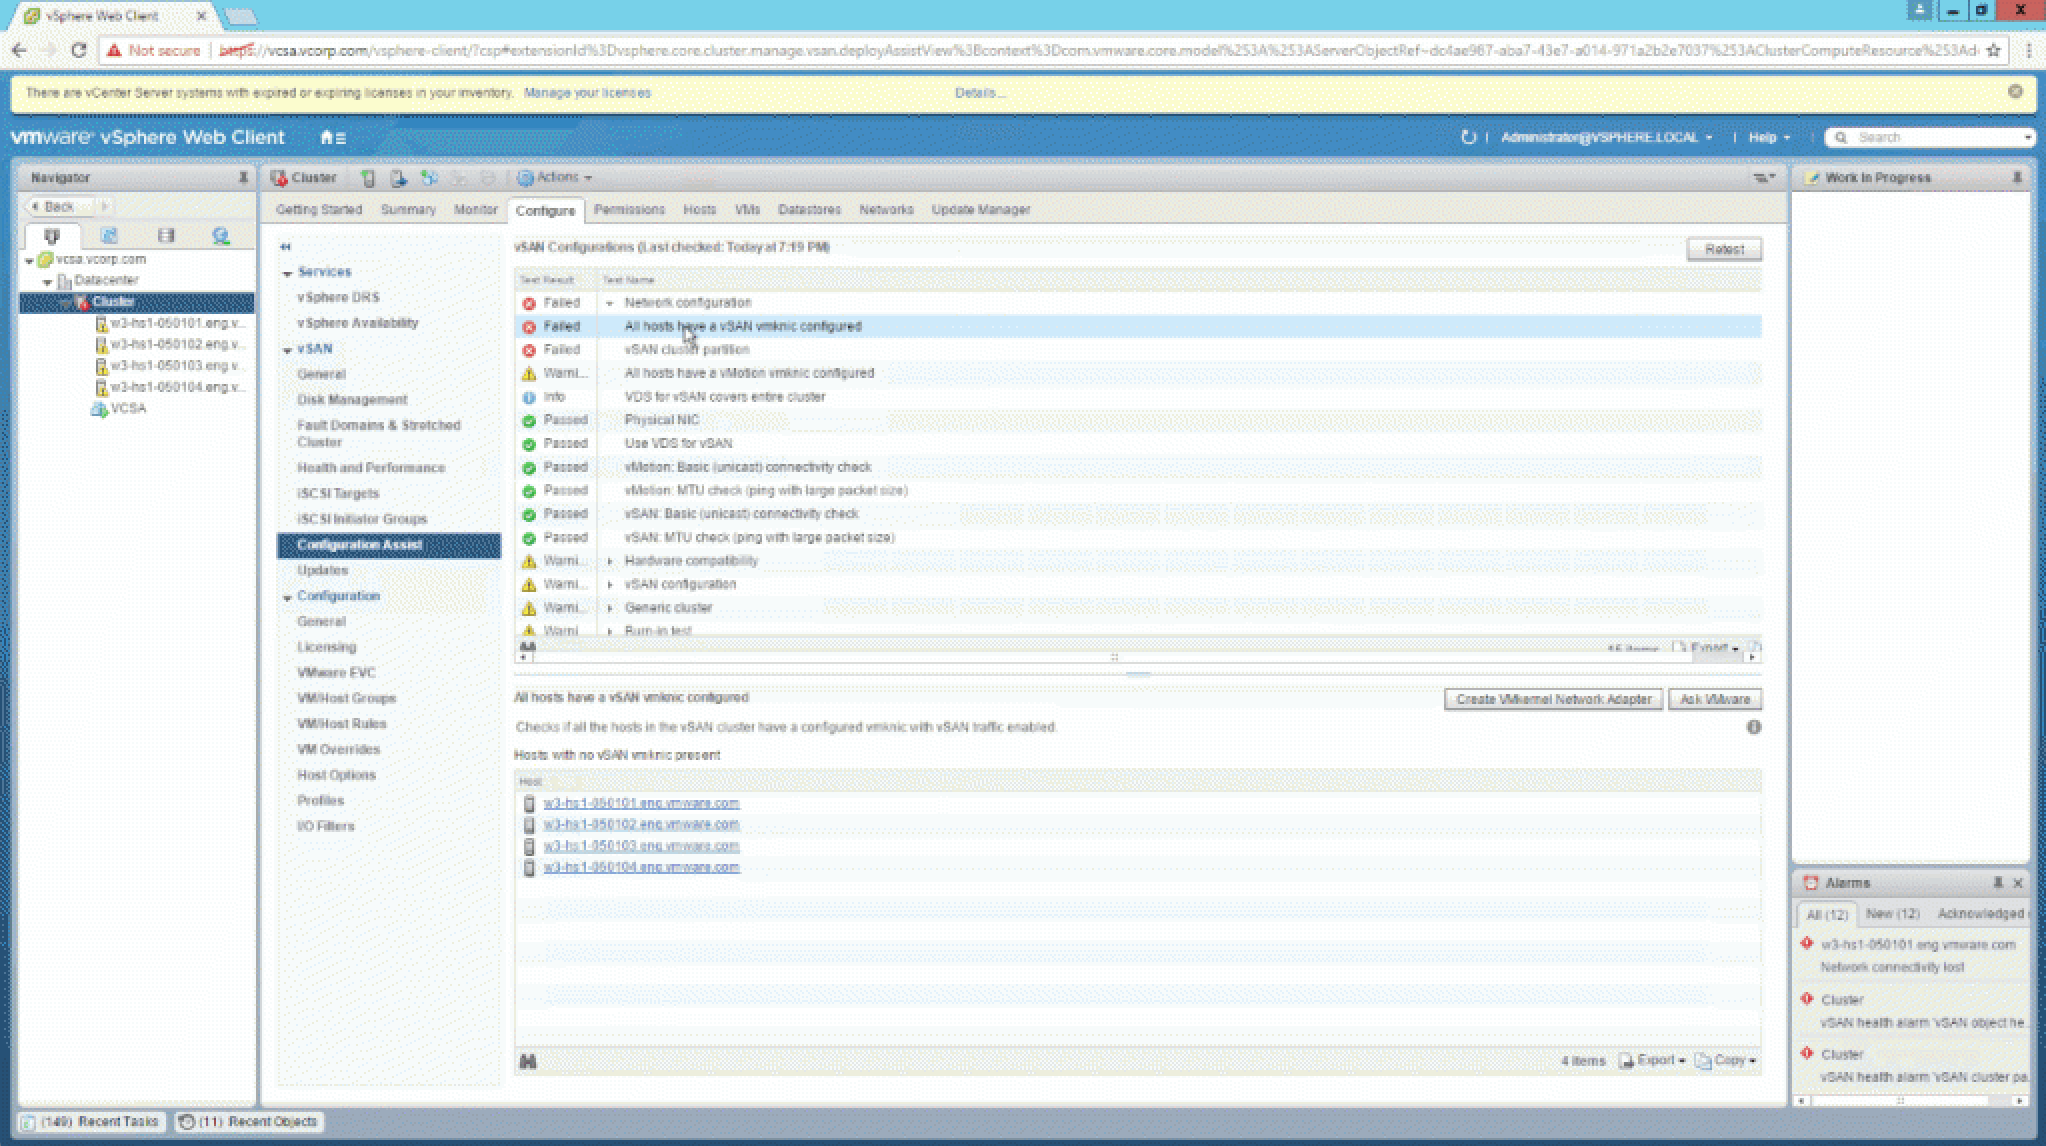The image size is (2046, 1146).
Task: Switch to the Monitor tab
Action: (475, 210)
